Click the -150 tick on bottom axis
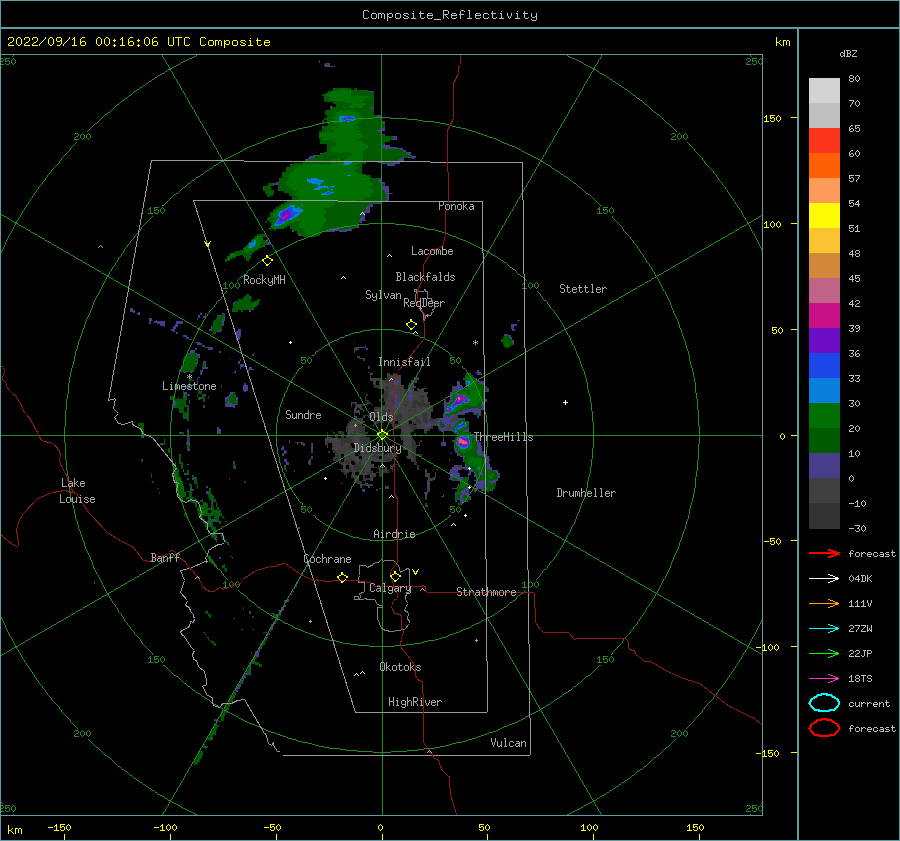Screen dimensions: 900x841 (59, 827)
